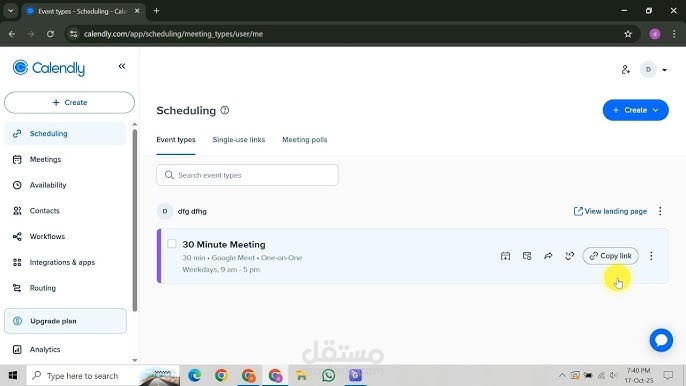Viewport: 686px width, 386px height.
Task: Click the share arrow icon
Action: tap(548, 256)
